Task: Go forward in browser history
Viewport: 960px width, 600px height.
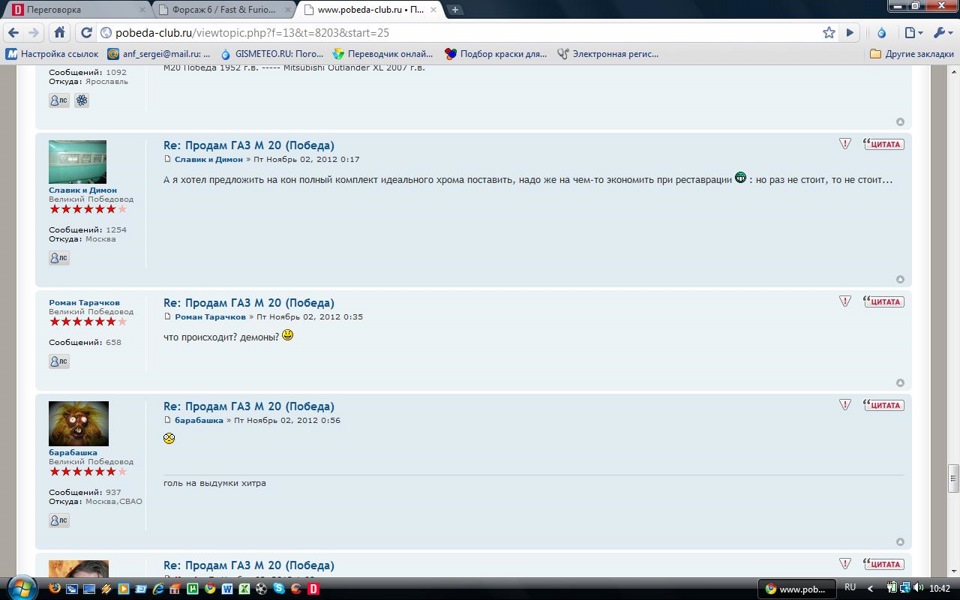Action: click(34, 33)
